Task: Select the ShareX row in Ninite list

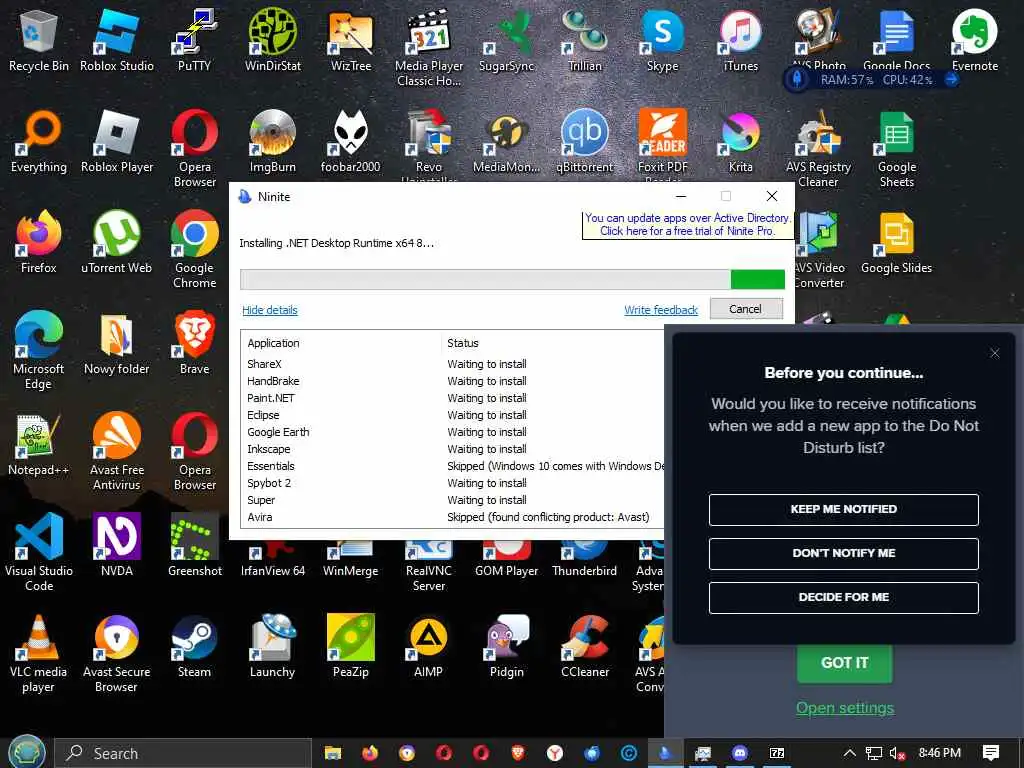Action: (x=453, y=364)
